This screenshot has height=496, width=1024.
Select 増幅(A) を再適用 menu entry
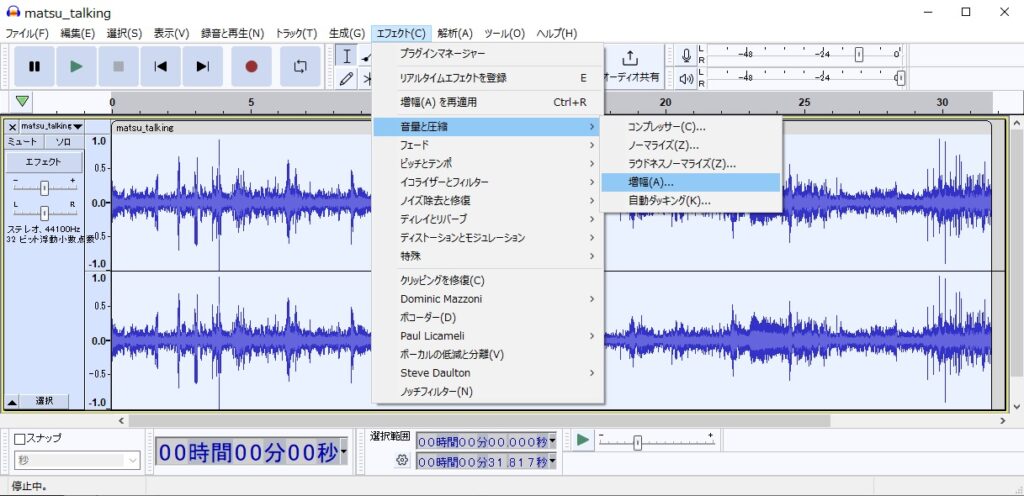(488, 102)
